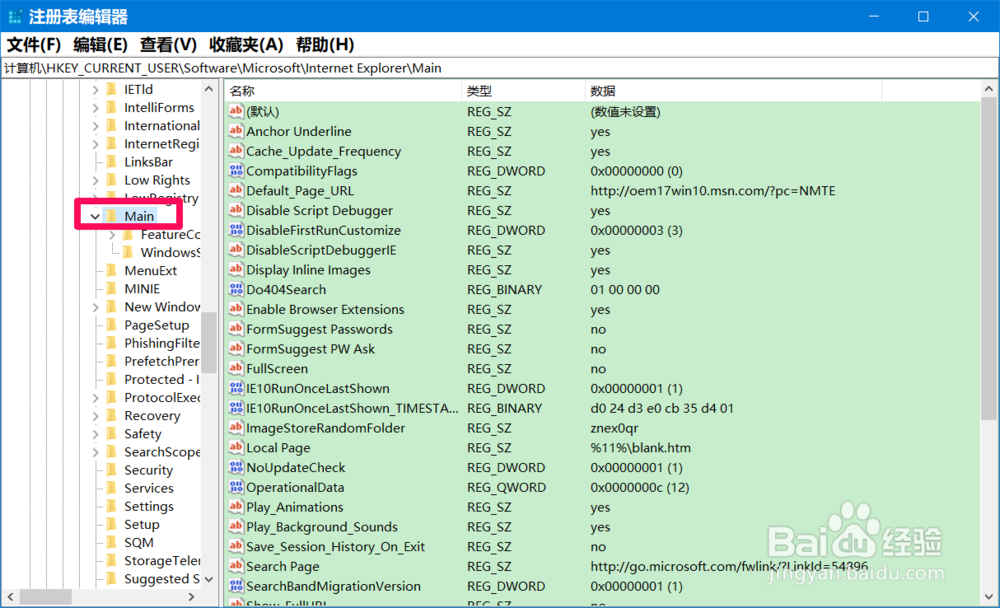1000x608 pixels.
Task: Open the 编辑(E) menu
Action: [100, 45]
